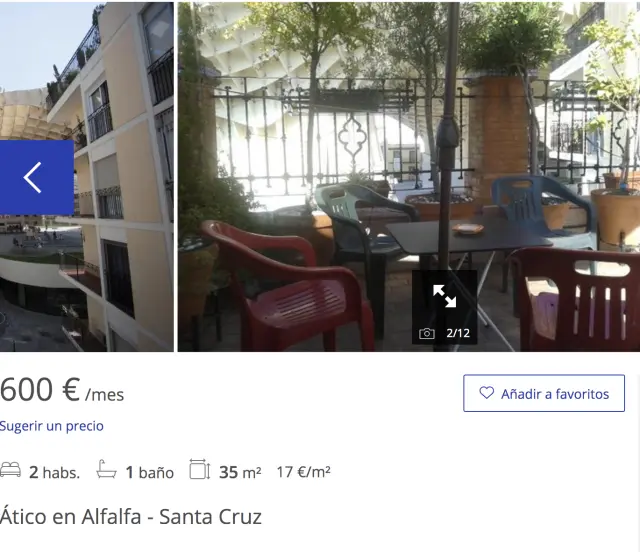Click the 2 habs. rooms label
The image size is (640, 552).
[54, 473]
